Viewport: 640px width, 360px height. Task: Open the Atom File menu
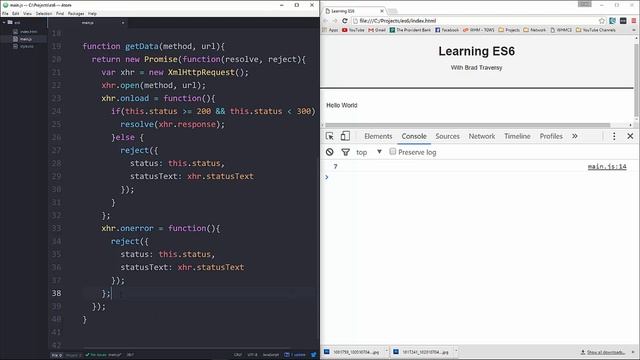click(x=5, y=13)
